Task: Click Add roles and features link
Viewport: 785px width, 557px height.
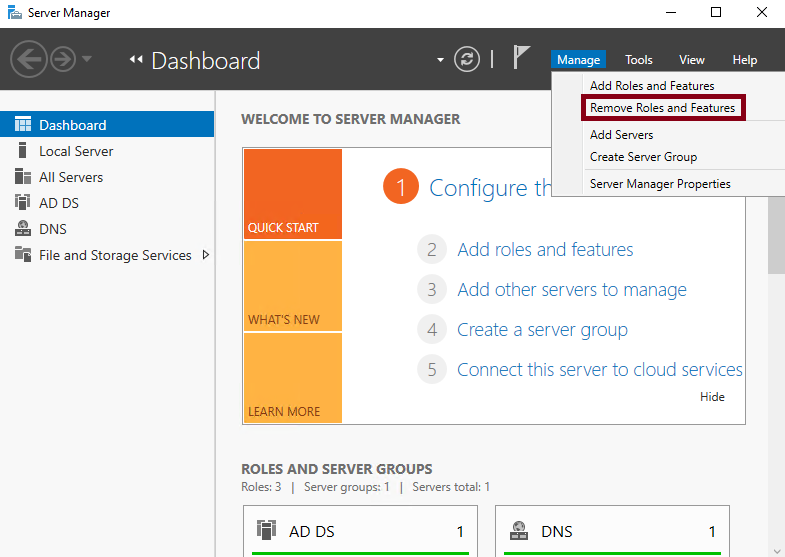Action: coord(545,249)
